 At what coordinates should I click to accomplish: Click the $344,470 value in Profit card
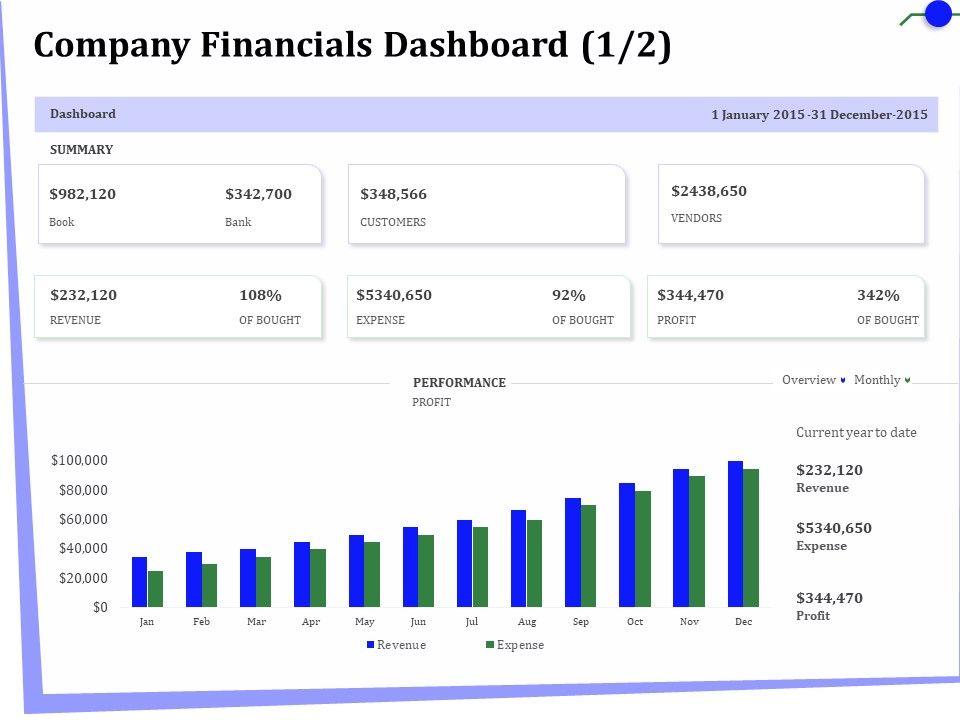point(690,295)
